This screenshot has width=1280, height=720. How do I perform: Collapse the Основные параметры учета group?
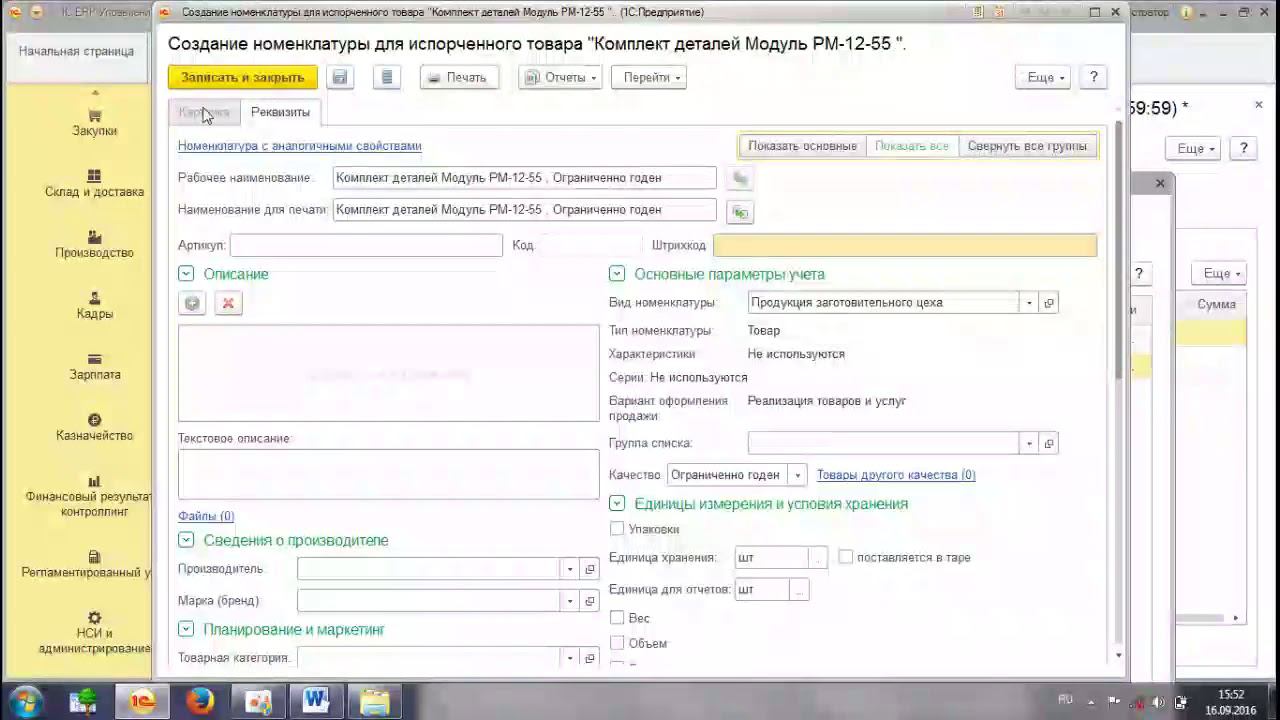click(x=616, y=274)
